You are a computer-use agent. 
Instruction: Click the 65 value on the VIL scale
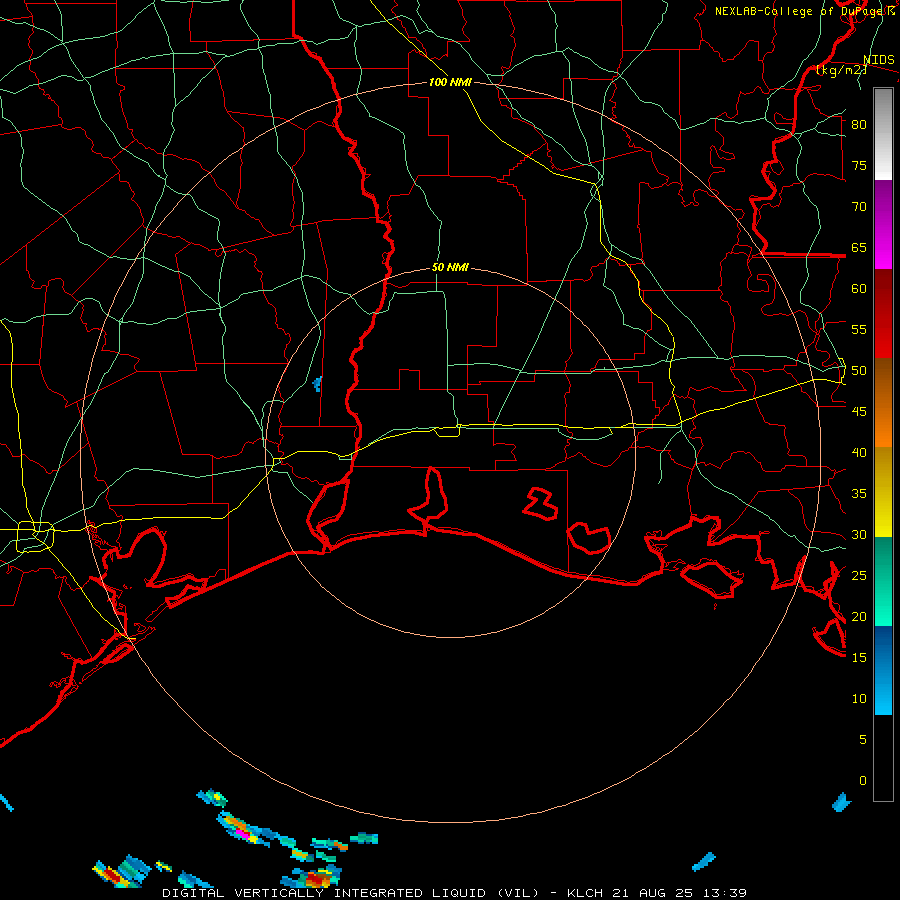(x=859, y=247)
